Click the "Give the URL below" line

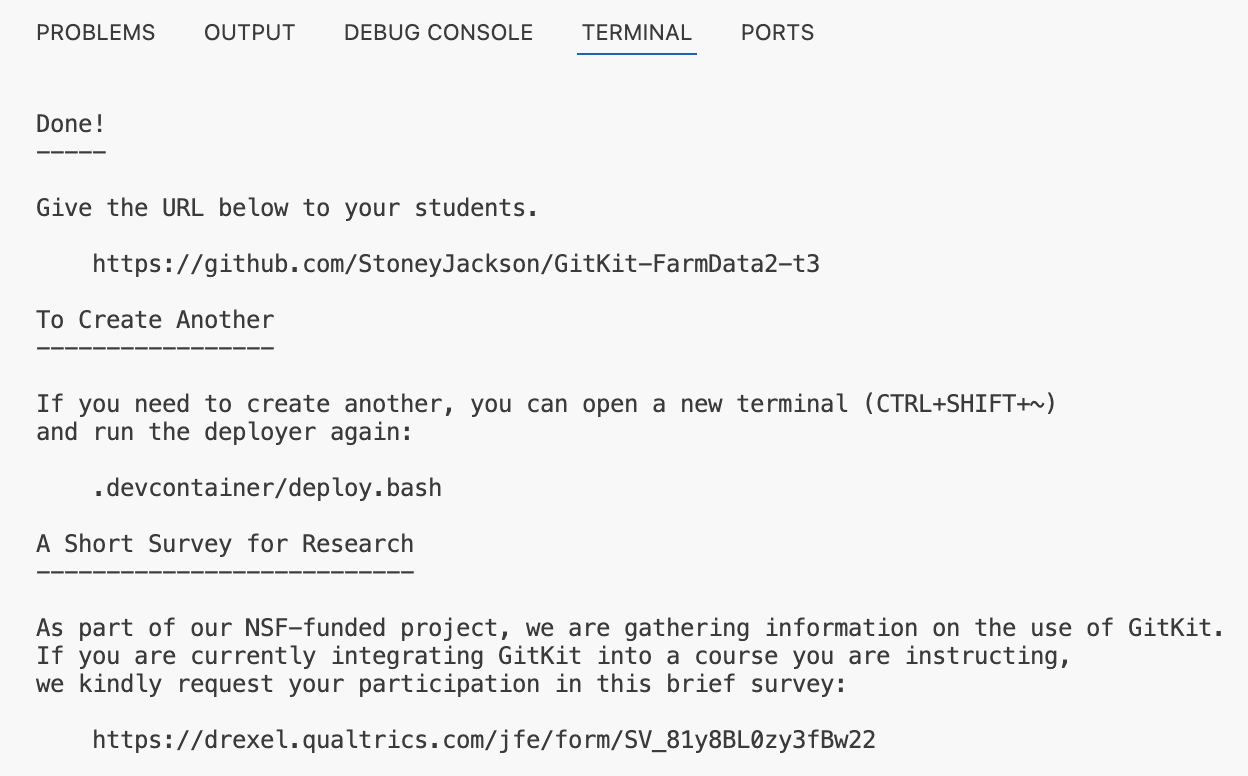point(287,209)
